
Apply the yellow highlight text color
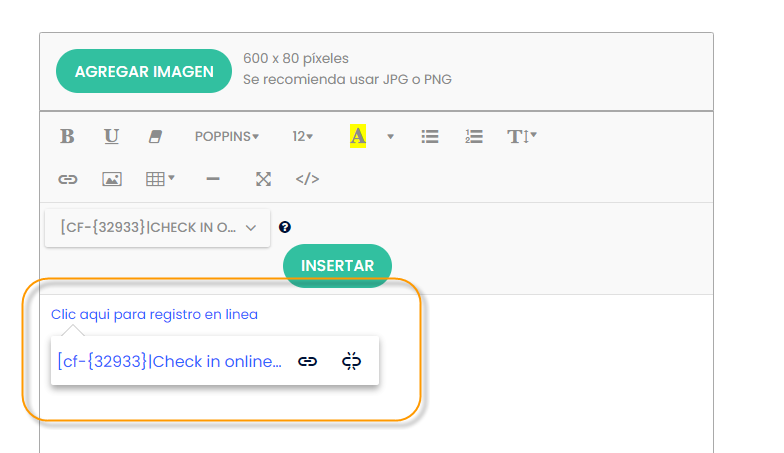click(x=357, y=136)
